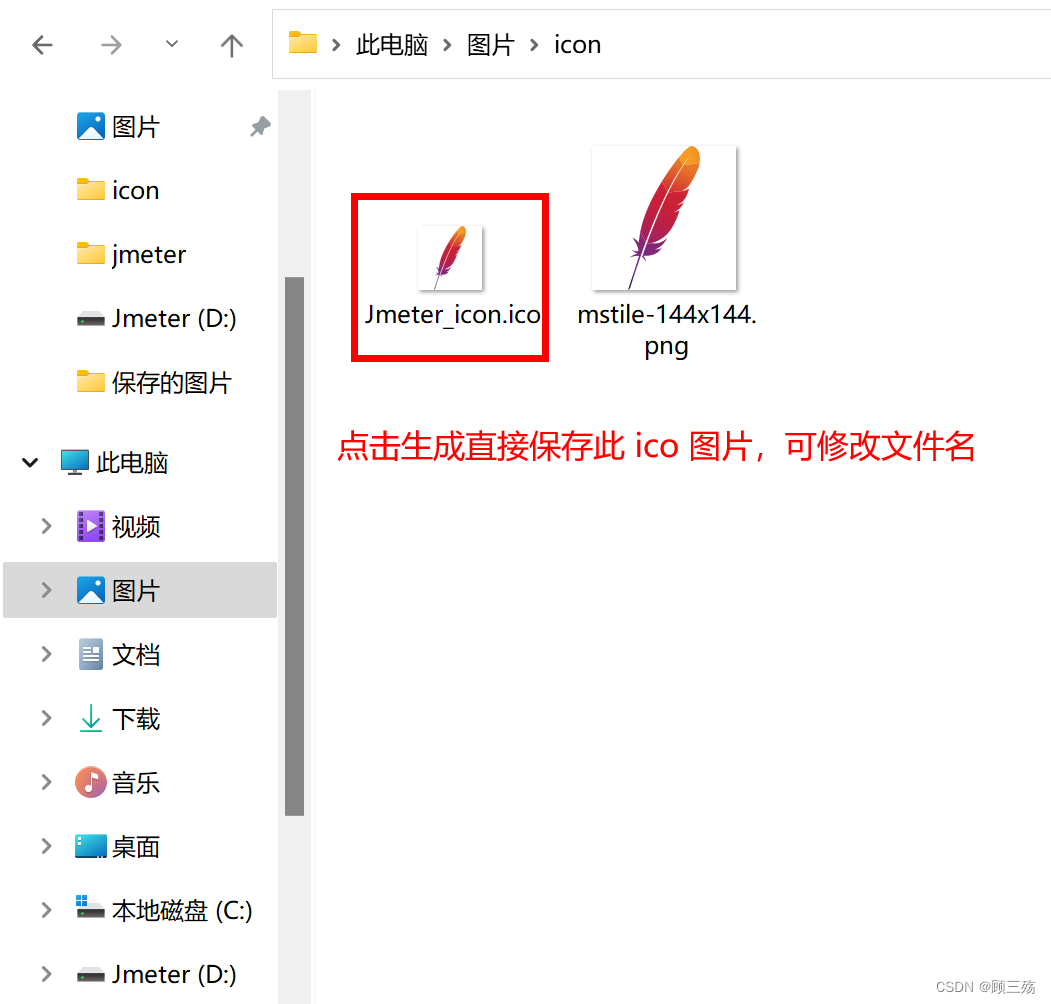The image size is (1051, 1004).
Task: Open 保存的图片 folder in sidebar
Action: coord(154,383)
